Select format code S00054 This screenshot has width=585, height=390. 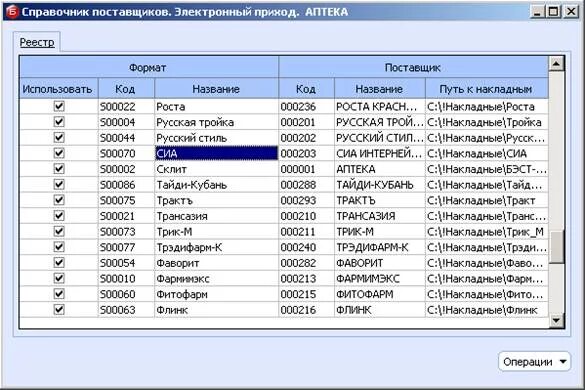(x=126, y=263)
